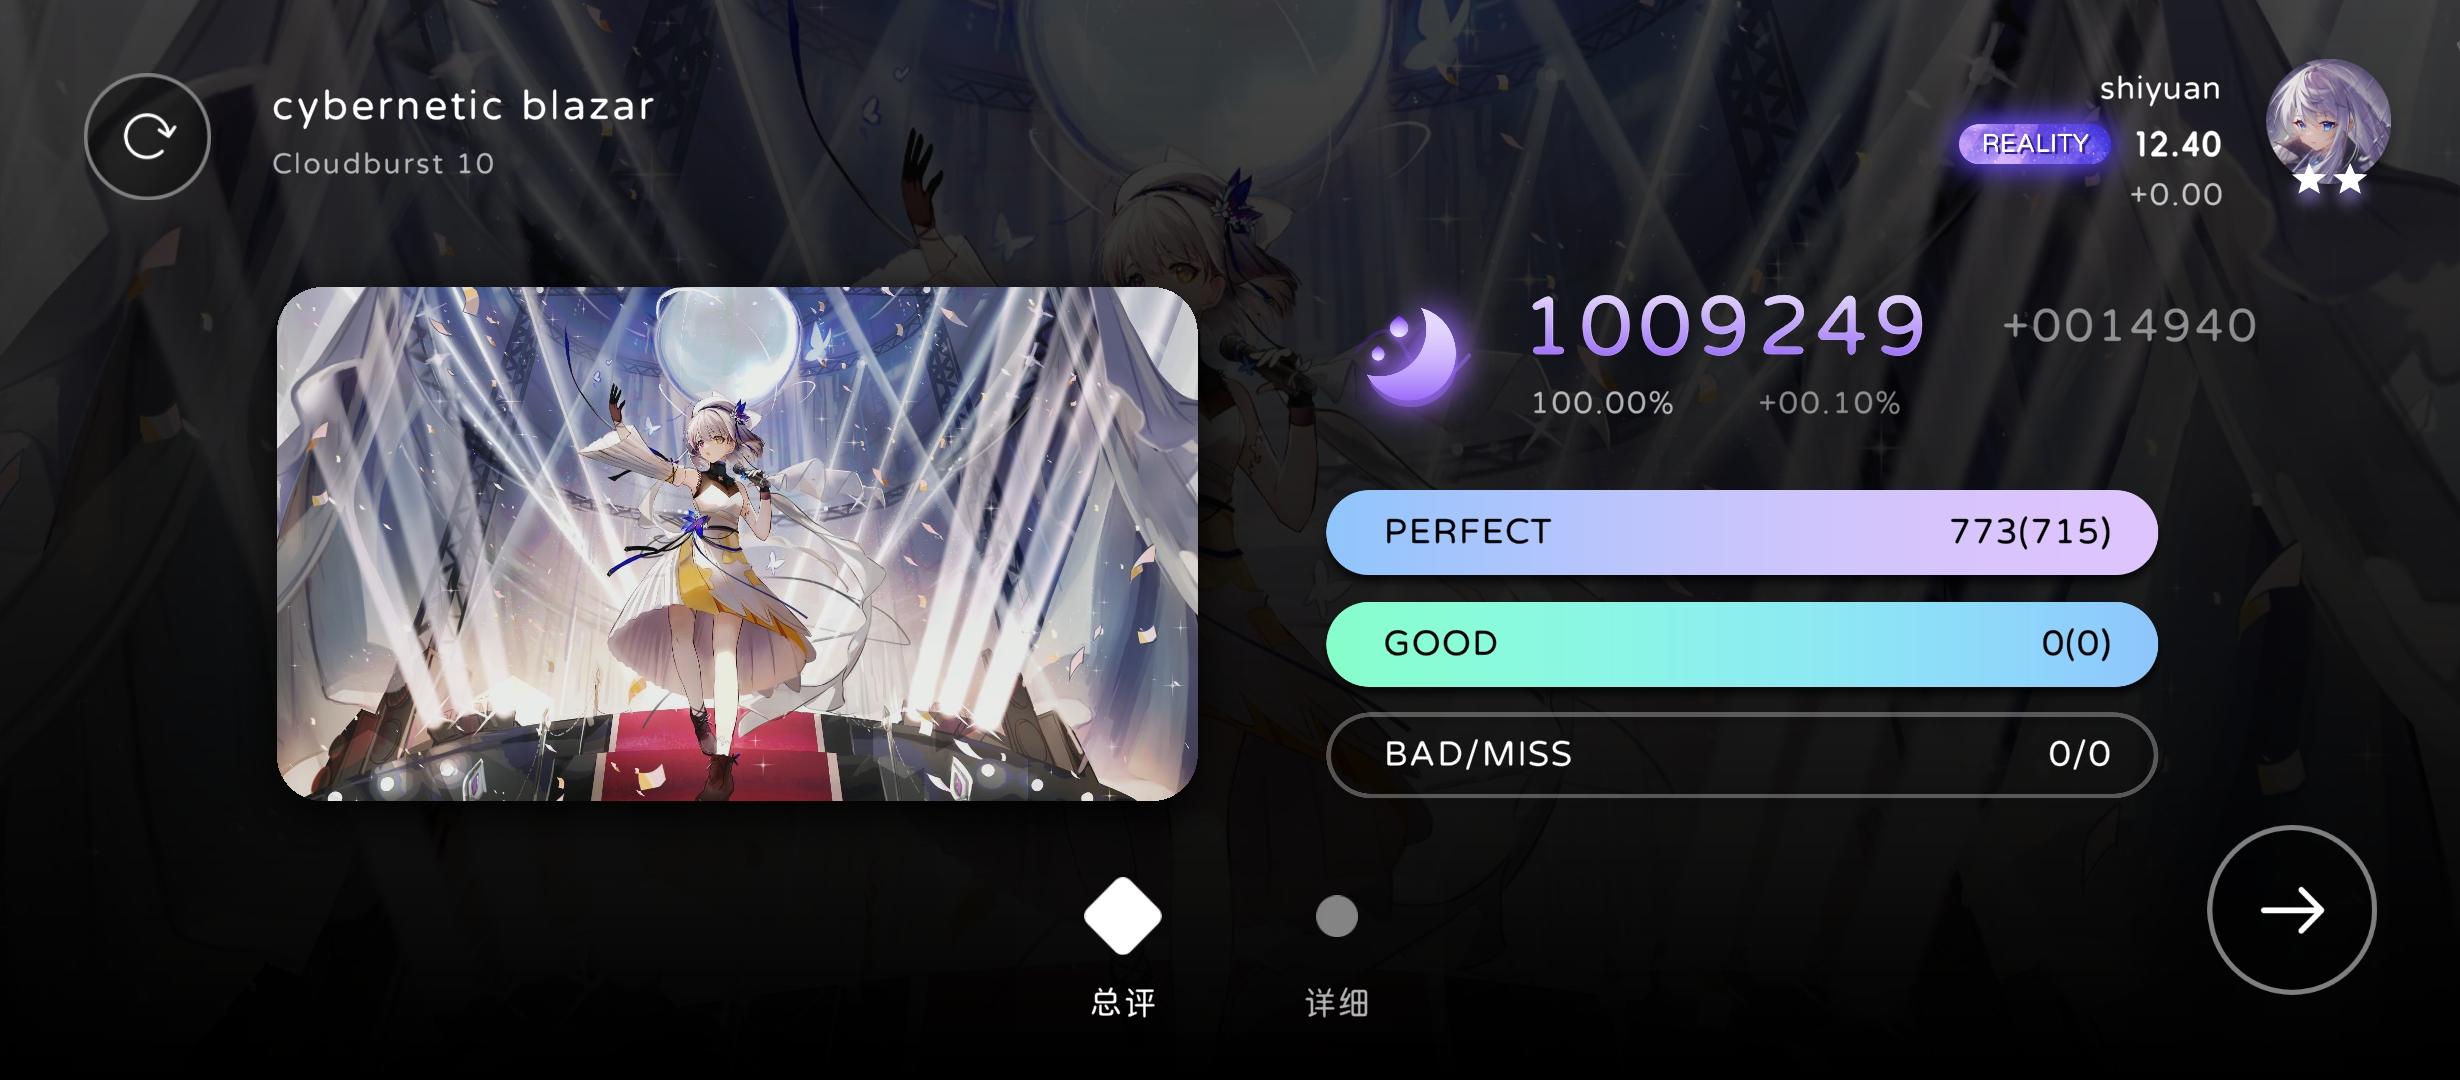Tap the GOOD 0(0) bar
Screen dimensions: 2460x1080
(x=1741, y=644)
